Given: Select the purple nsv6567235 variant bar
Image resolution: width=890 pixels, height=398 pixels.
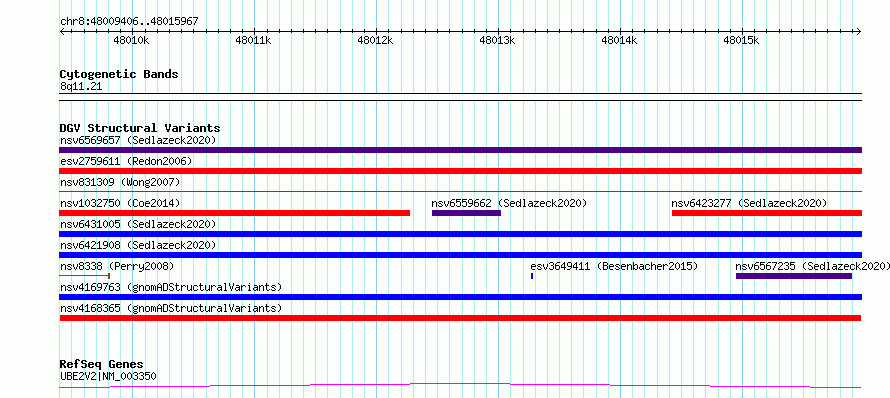Looking at the screenshot, I should click(794, 276).
